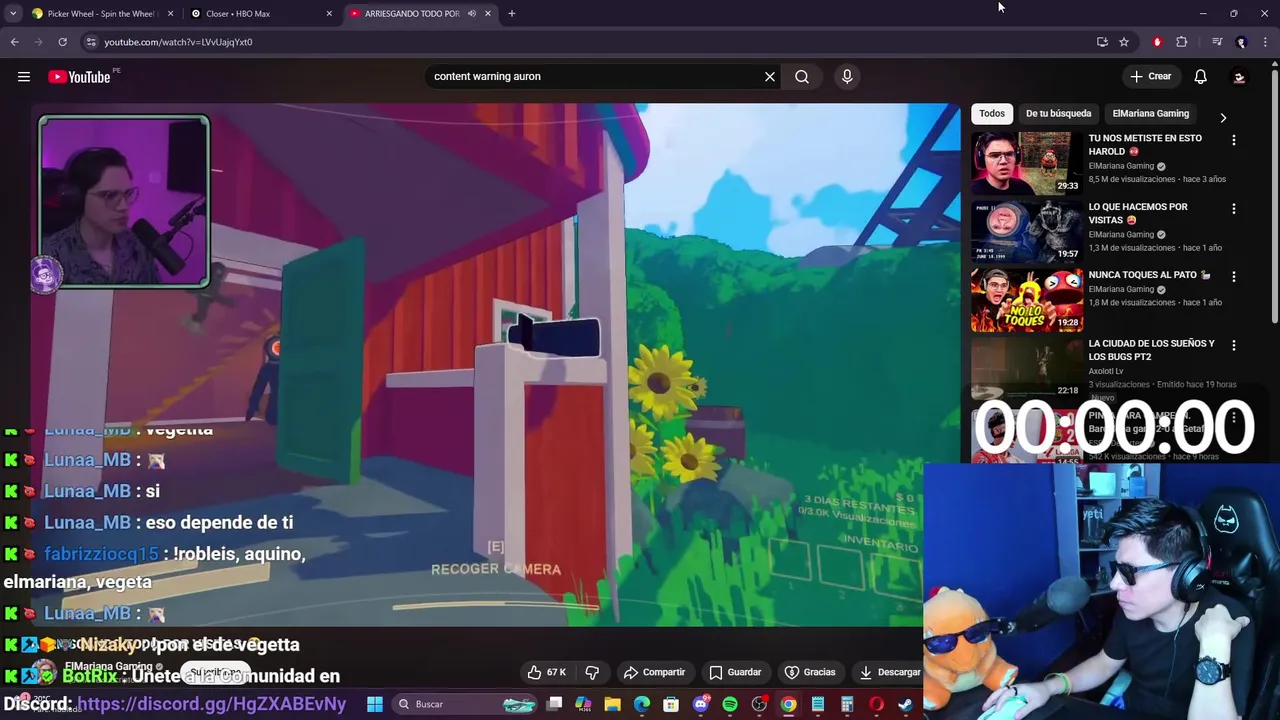Viewport: 1280px width, 720px height.
Task: Open OBS Studio from taskbar
Action: click(759, 704)
